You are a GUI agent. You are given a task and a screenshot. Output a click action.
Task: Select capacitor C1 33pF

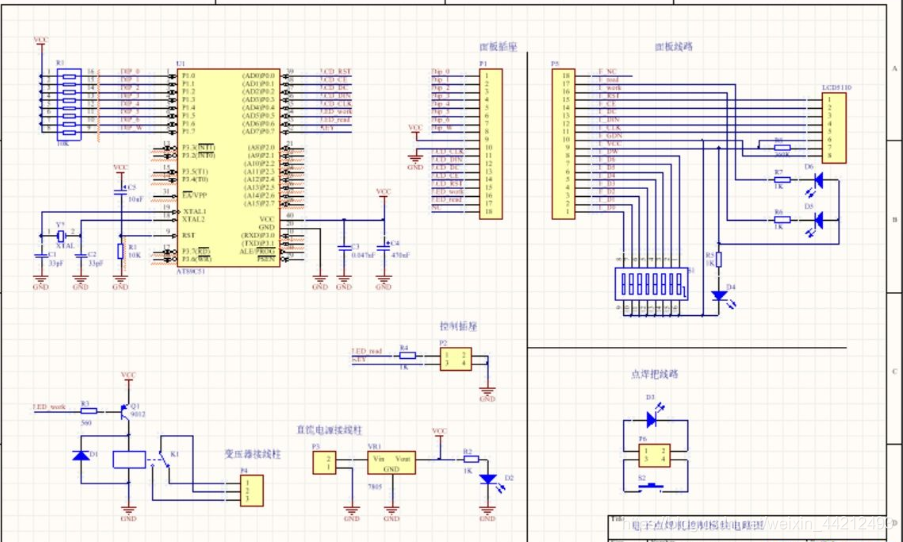click(x=40, y=255)
